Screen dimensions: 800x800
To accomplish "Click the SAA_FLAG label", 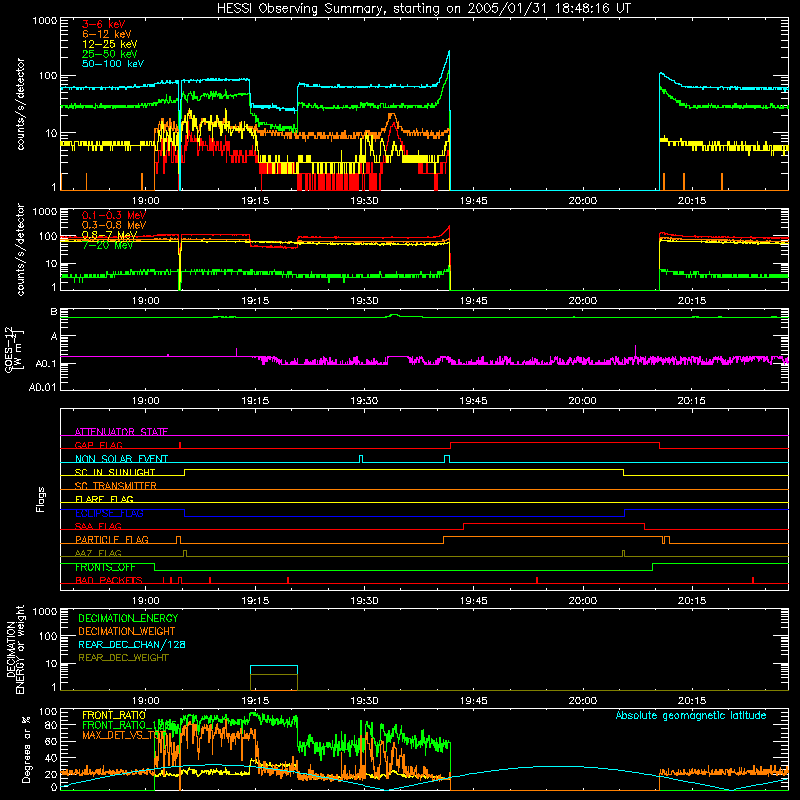I will (98, 526).
